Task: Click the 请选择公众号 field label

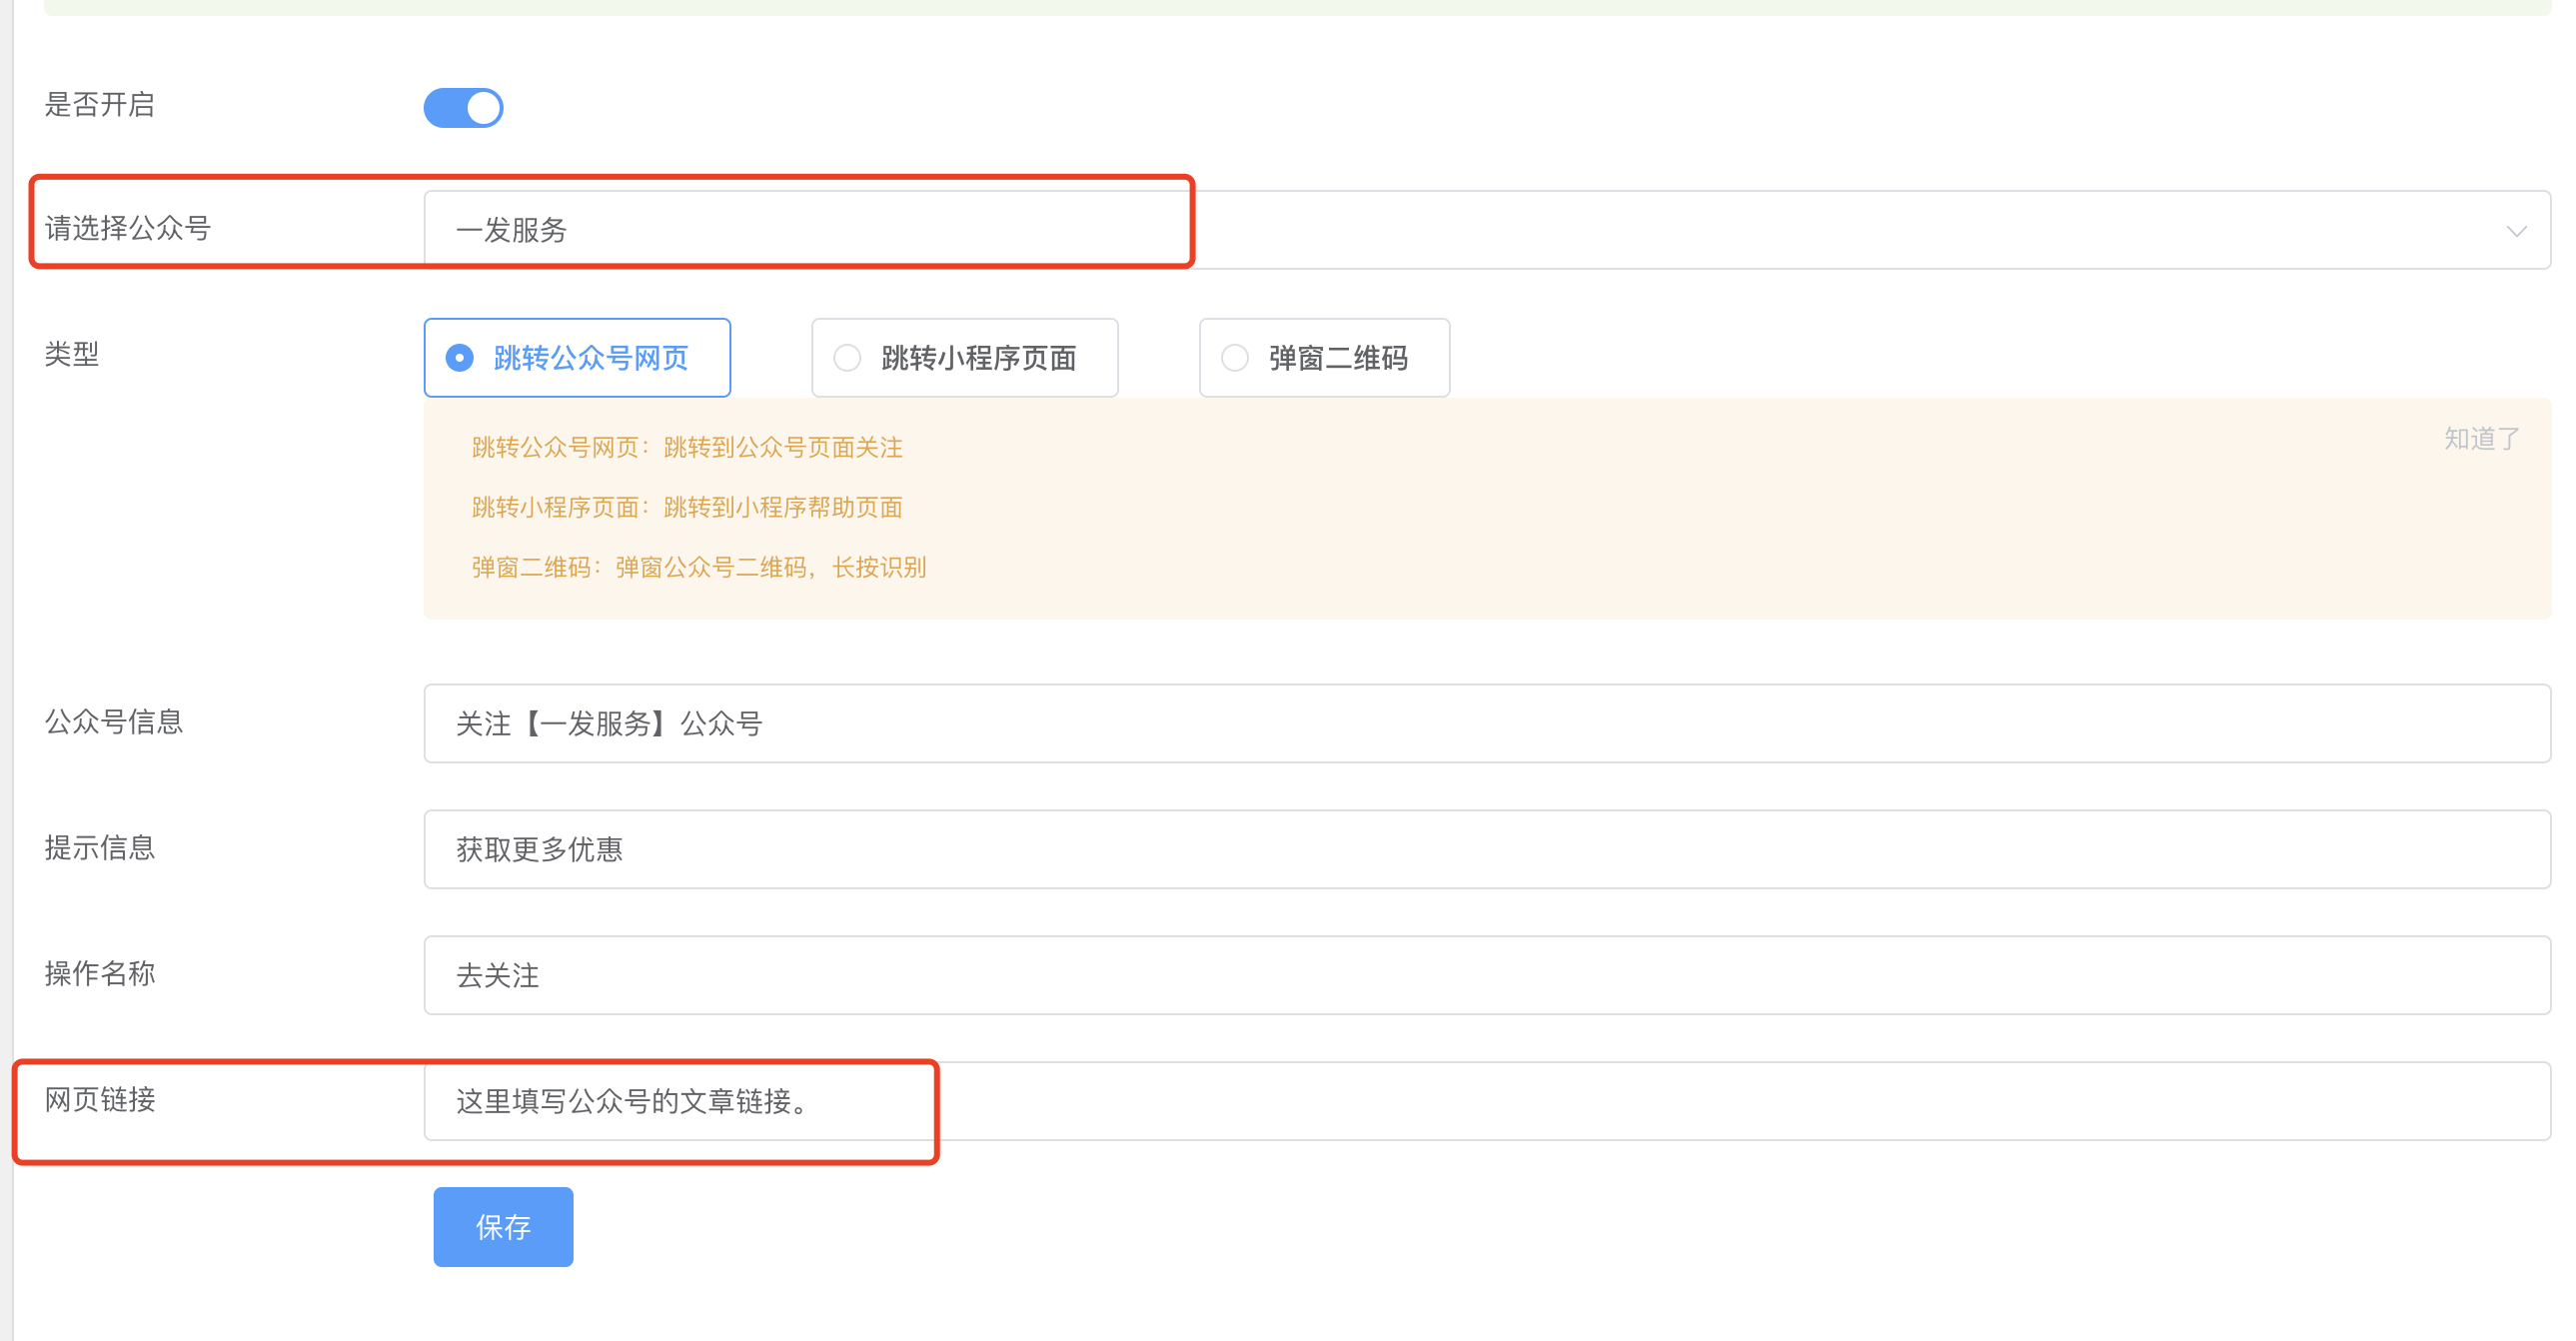Action: click(128, 229)
